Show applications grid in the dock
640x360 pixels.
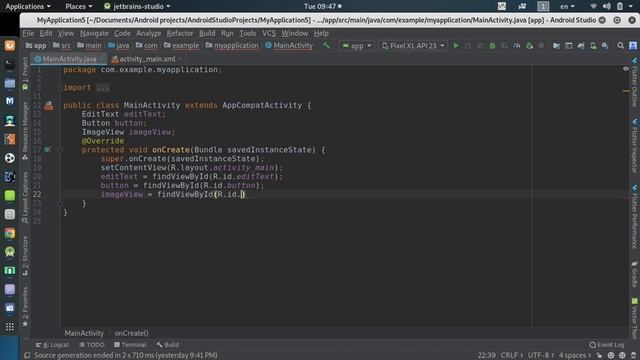(10, 327)
